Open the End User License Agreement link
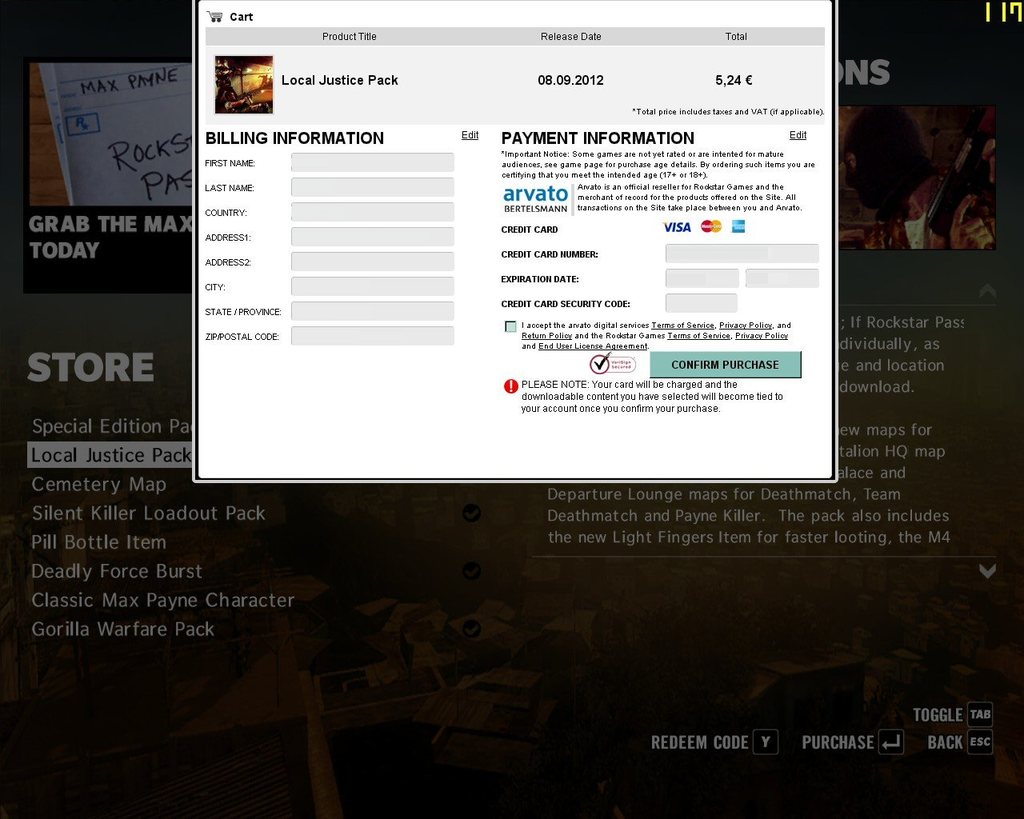This screenshot has height=819, width=1024. [x=593, y=346]
